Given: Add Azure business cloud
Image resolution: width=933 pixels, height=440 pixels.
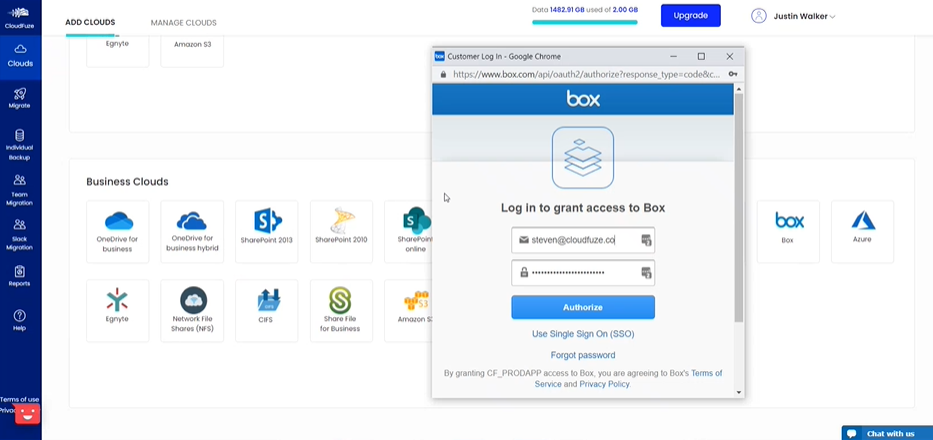Looking at the screenshot, I should point(862,232).
